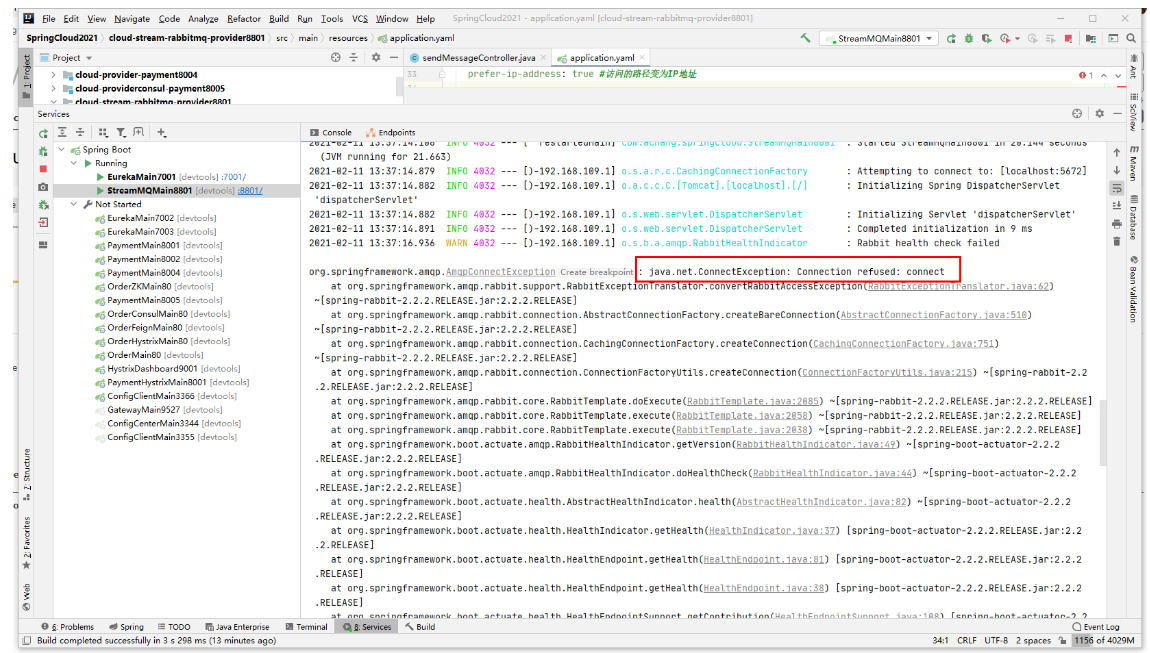
Task: Click the clear console trash icon
Action: [1116, 241]
